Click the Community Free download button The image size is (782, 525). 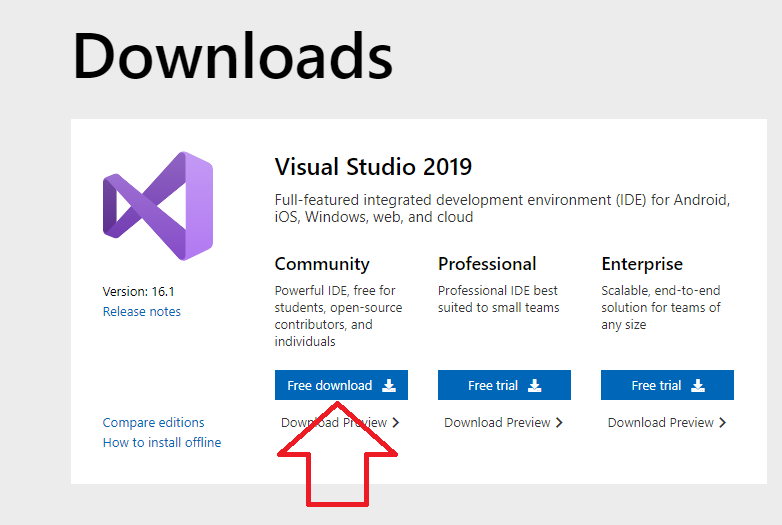click(341, 385)
